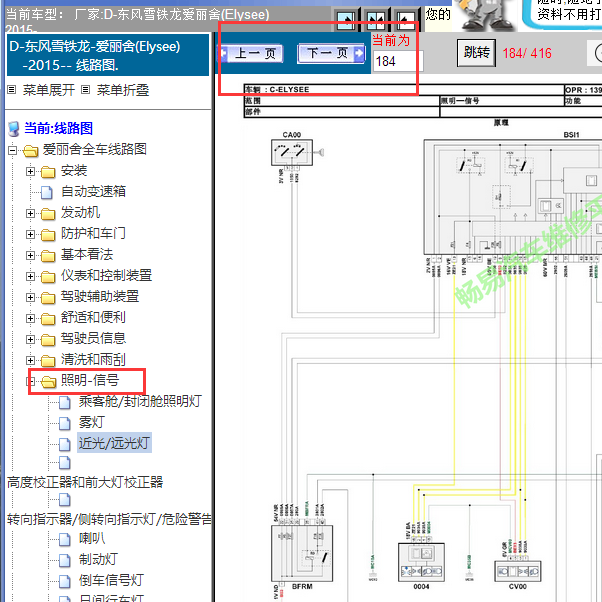Click the page counter text 184/ 416

pos(527,53)
